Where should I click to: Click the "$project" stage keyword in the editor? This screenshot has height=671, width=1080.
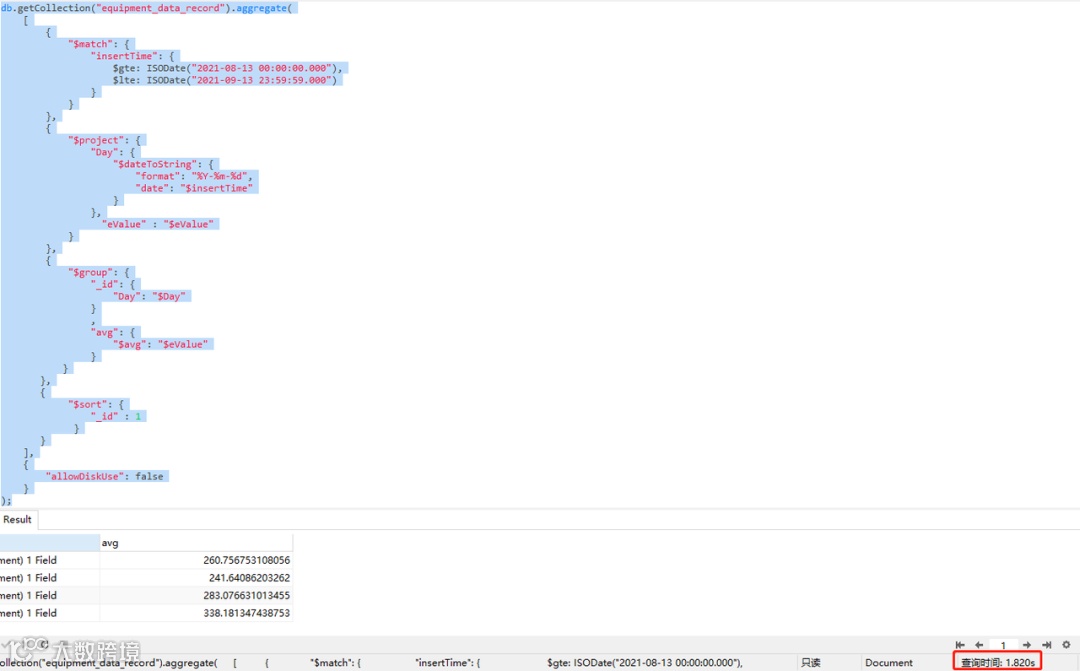(96, 140)
